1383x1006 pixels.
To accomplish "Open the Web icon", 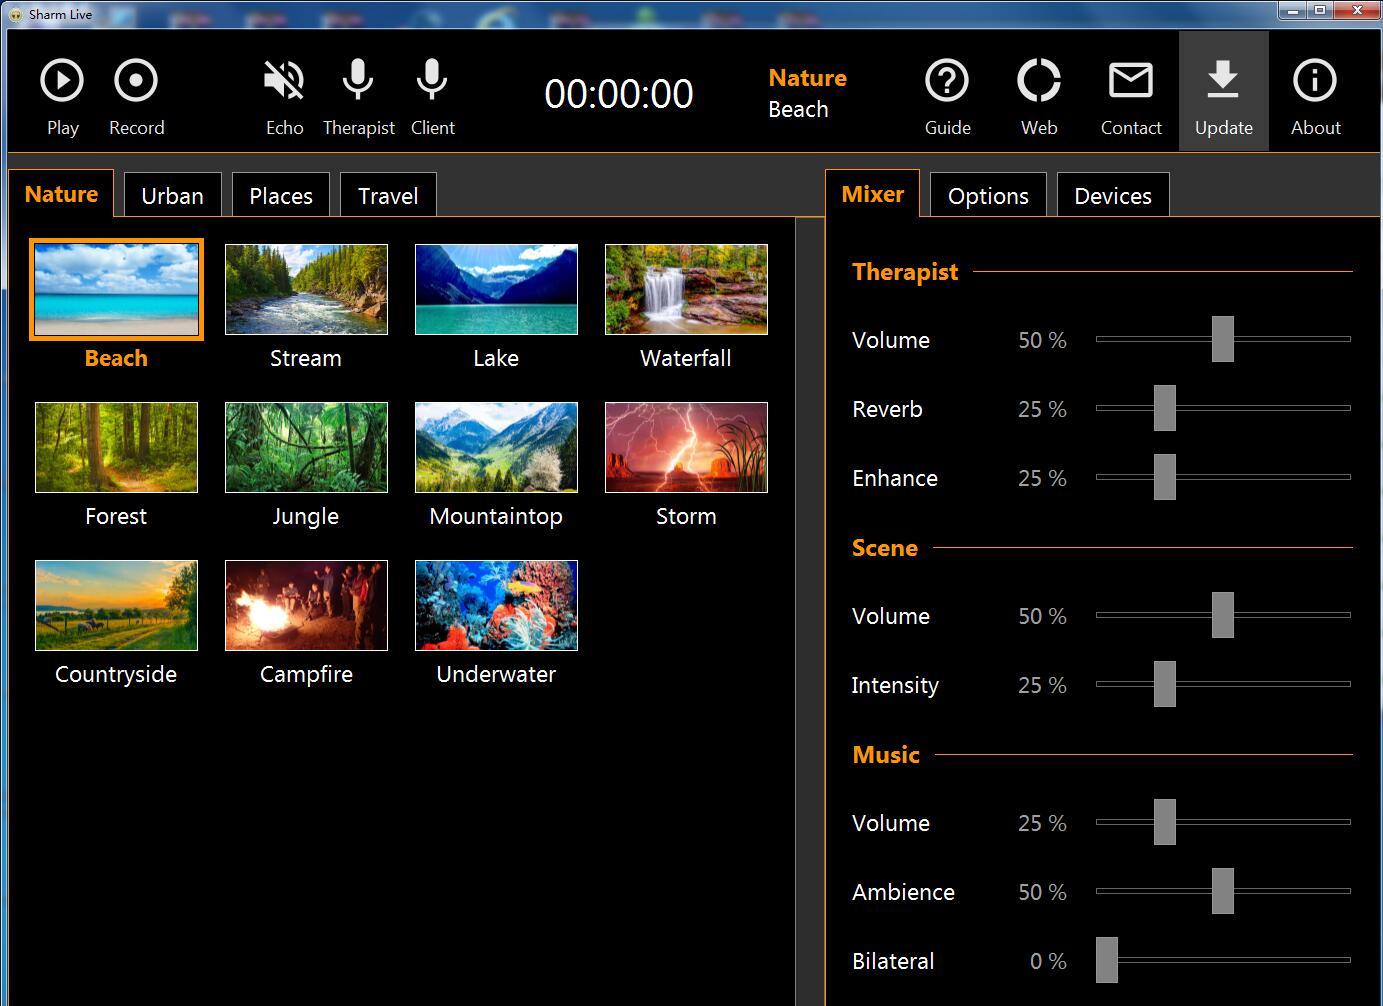I will pyautogui.click(x=1039, y=82).
